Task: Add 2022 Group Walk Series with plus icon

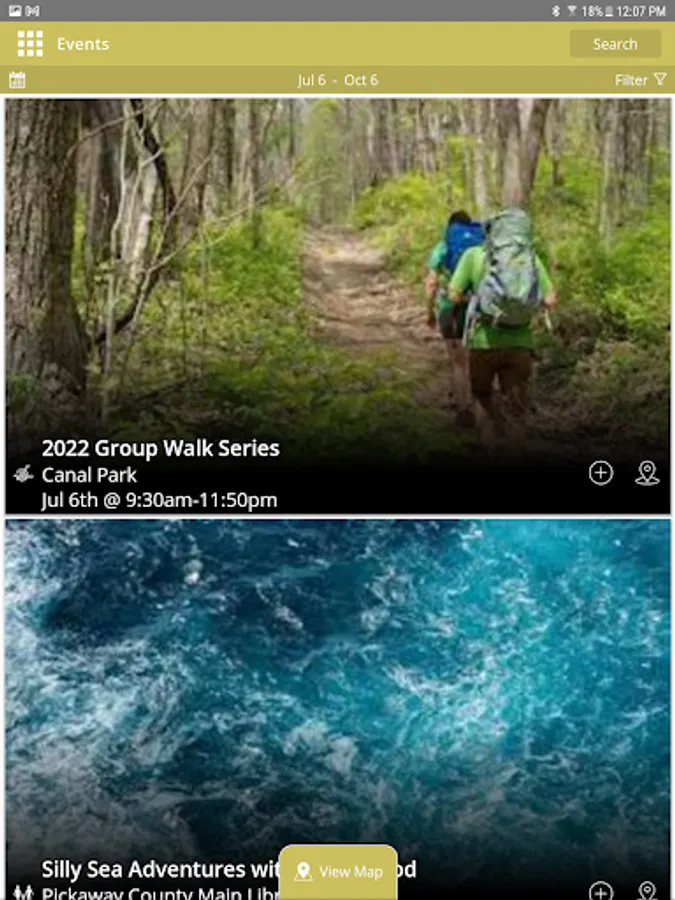Action: coord(601,473)
